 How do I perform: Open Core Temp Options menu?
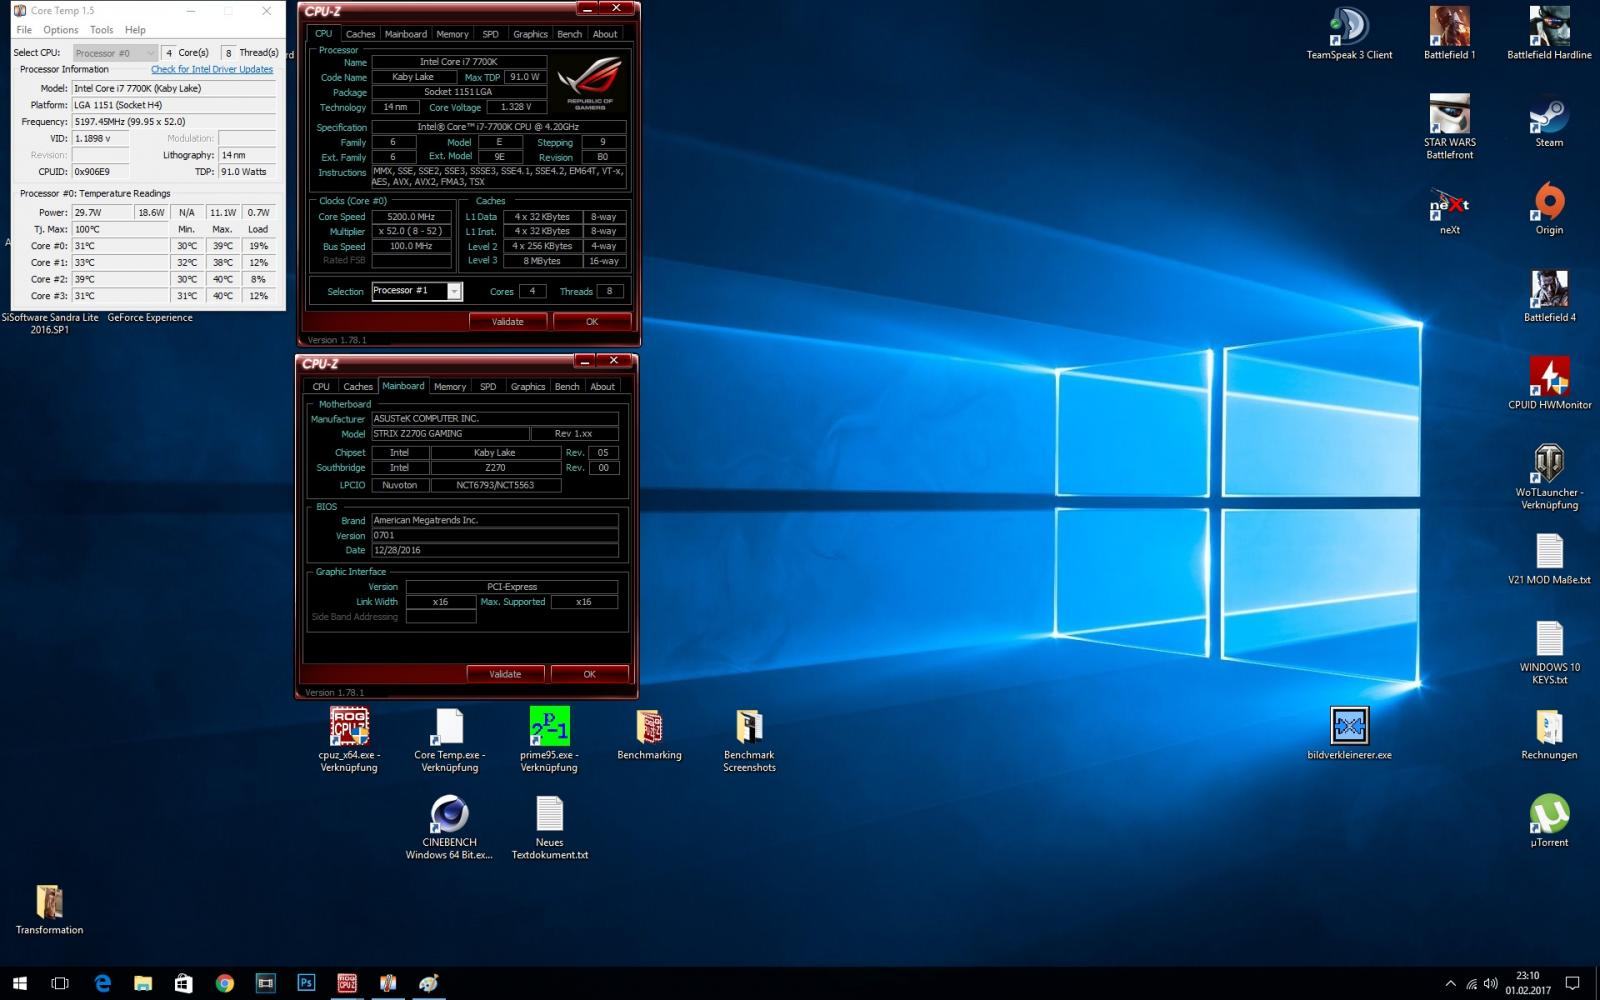61,30
